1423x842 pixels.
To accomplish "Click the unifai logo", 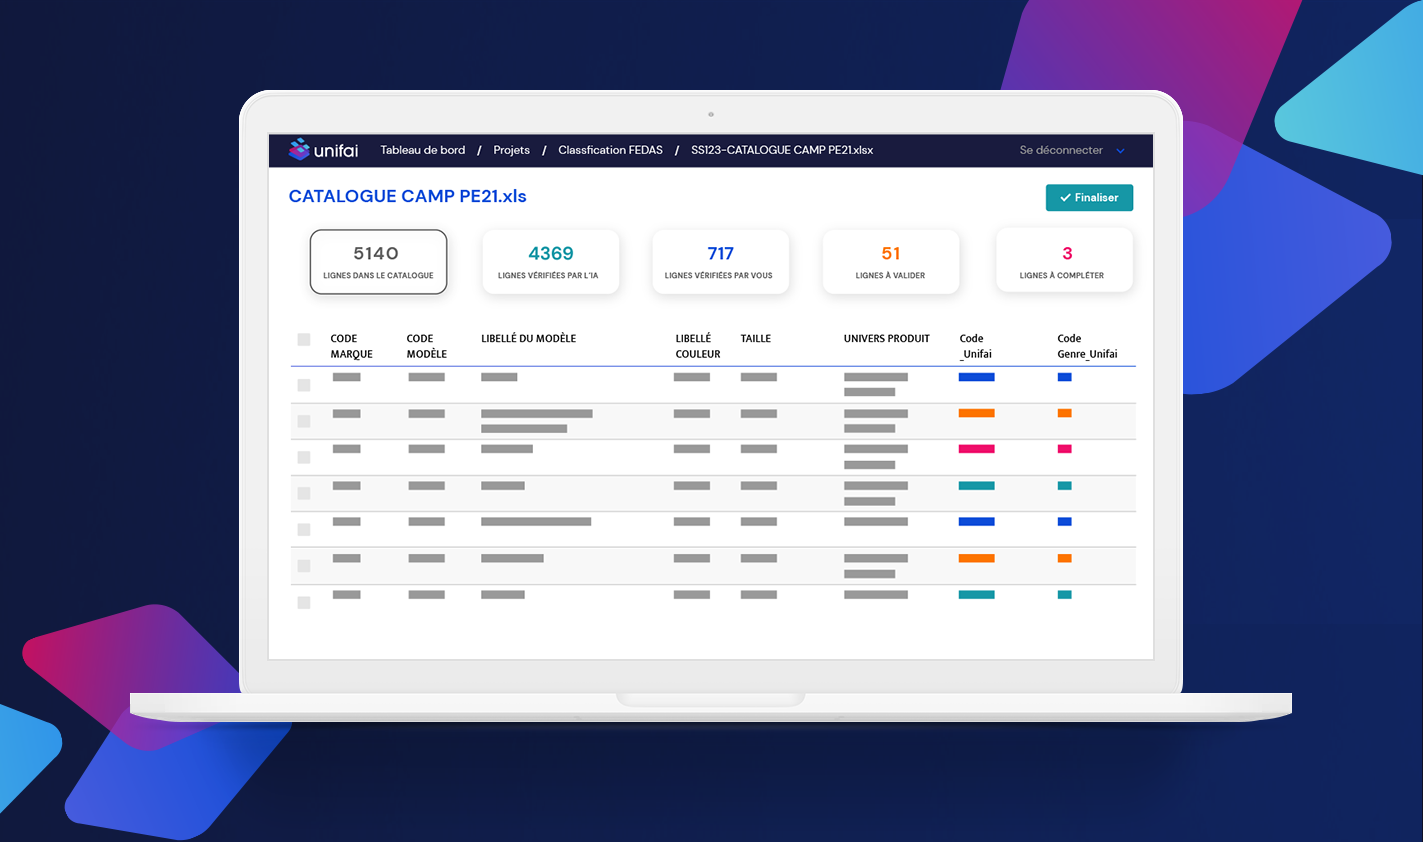I will pyautogui.click(x=323, y=150).
